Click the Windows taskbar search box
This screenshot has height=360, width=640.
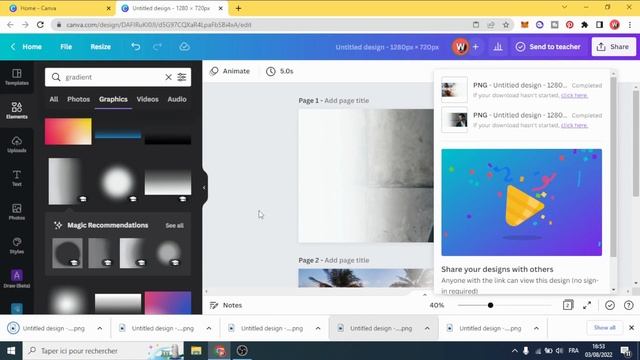[103, 351]
